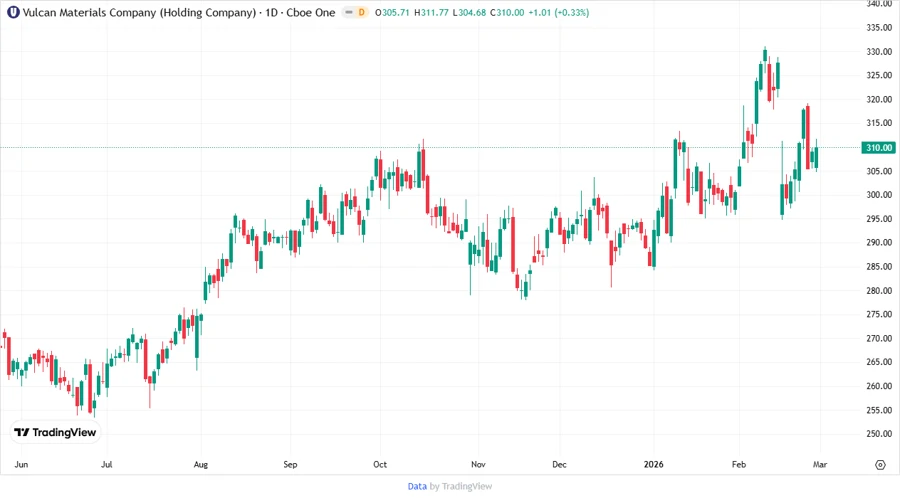The height and width of the screenshot is (498, 900).
Task: Click the 2026 label on time axis
Action: pyautogui.click(x=654, y=464)
